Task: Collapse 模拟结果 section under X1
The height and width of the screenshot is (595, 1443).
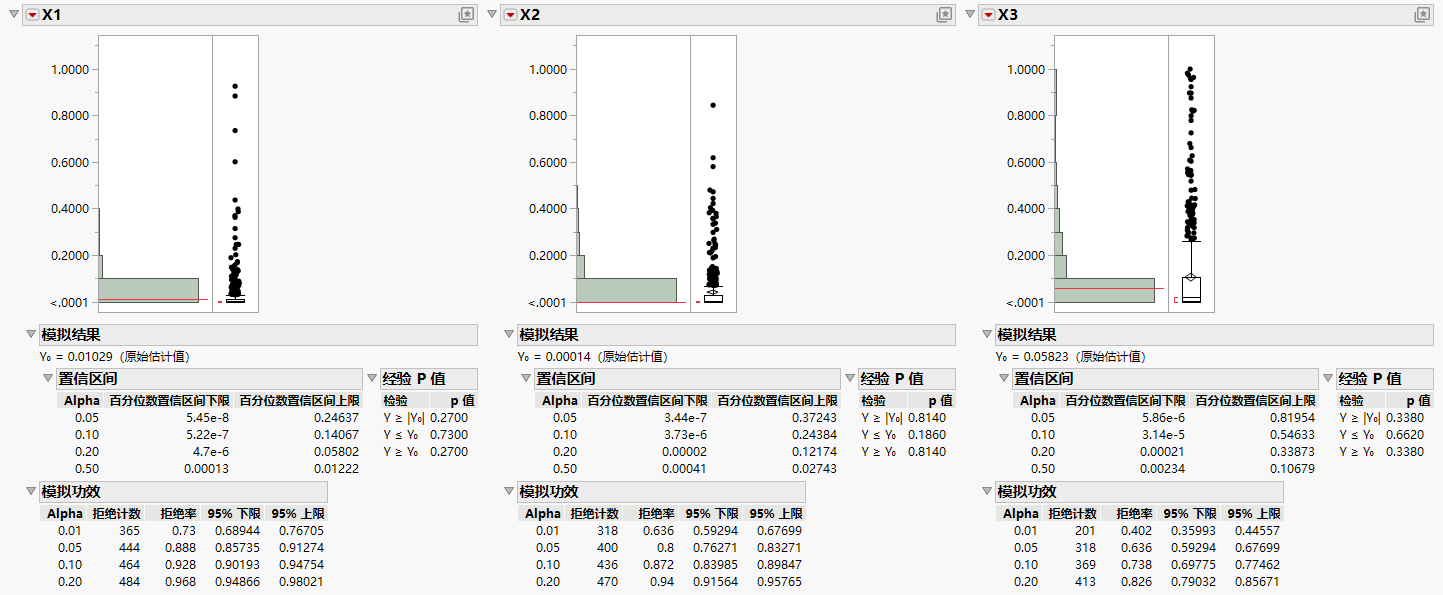Action: (x=32, y=335)
